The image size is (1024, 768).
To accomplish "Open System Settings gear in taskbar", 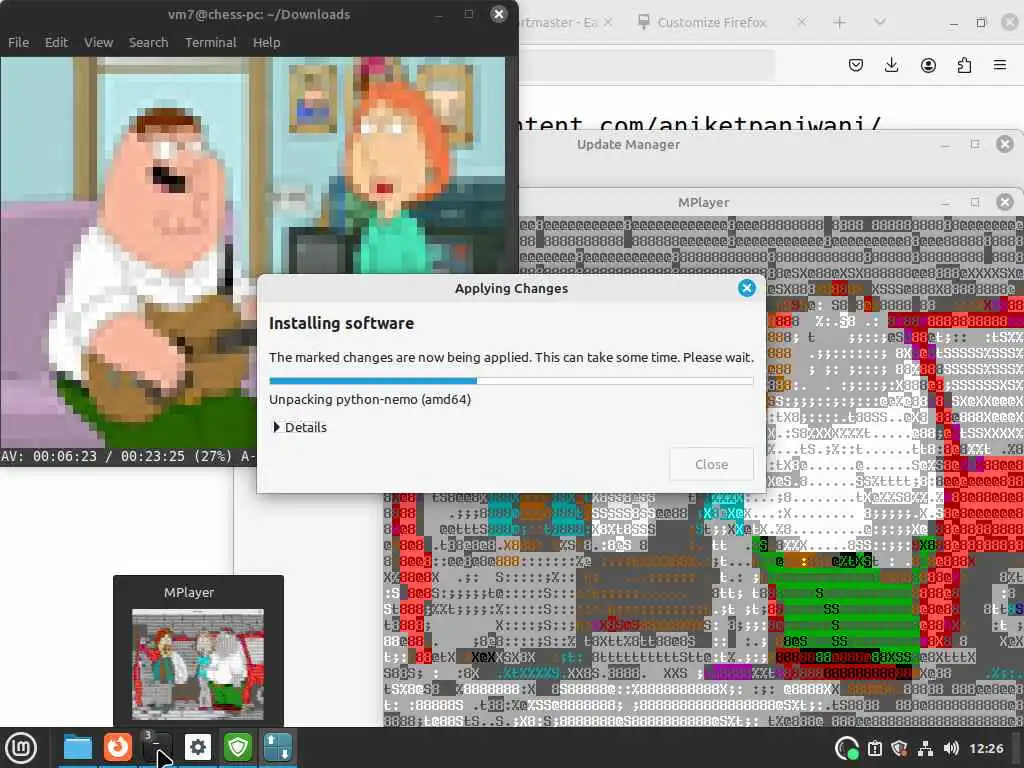I will click(198, 747).
